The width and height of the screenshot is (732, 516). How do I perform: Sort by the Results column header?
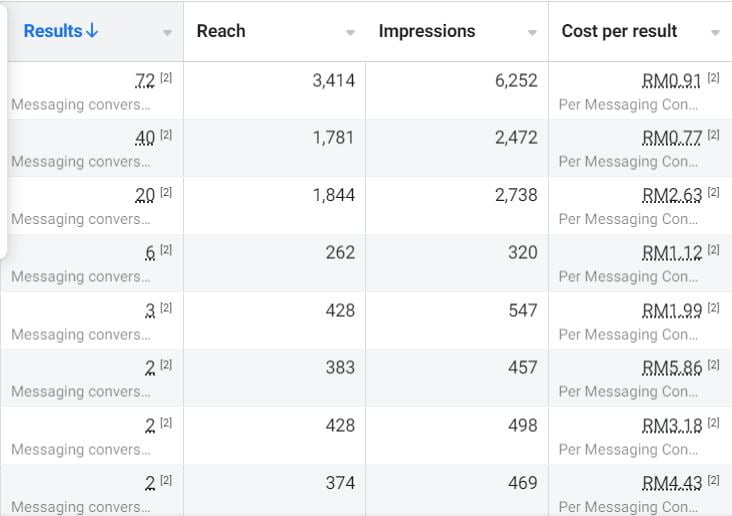(52, 31)
